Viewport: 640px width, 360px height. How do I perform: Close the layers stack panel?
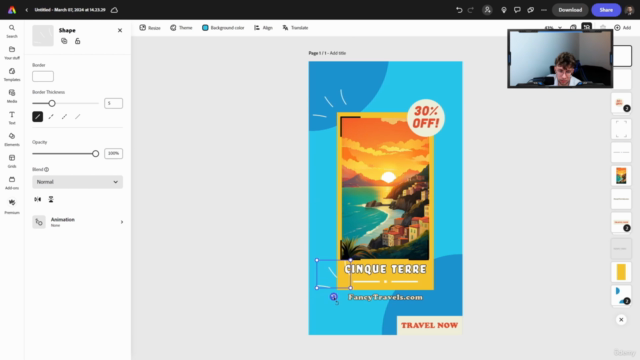[x=621, y=320]
